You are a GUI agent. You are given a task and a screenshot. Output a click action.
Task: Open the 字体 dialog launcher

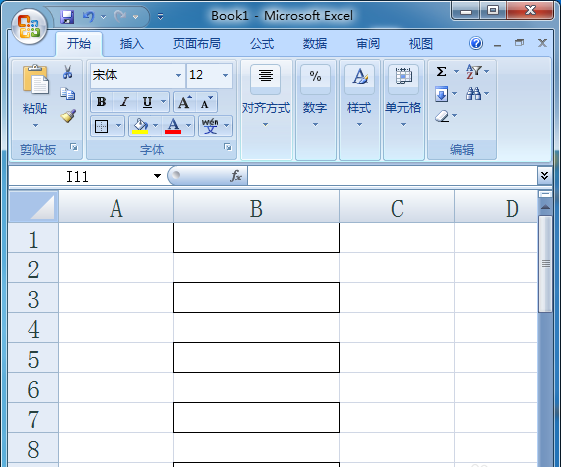coord(228,147)
